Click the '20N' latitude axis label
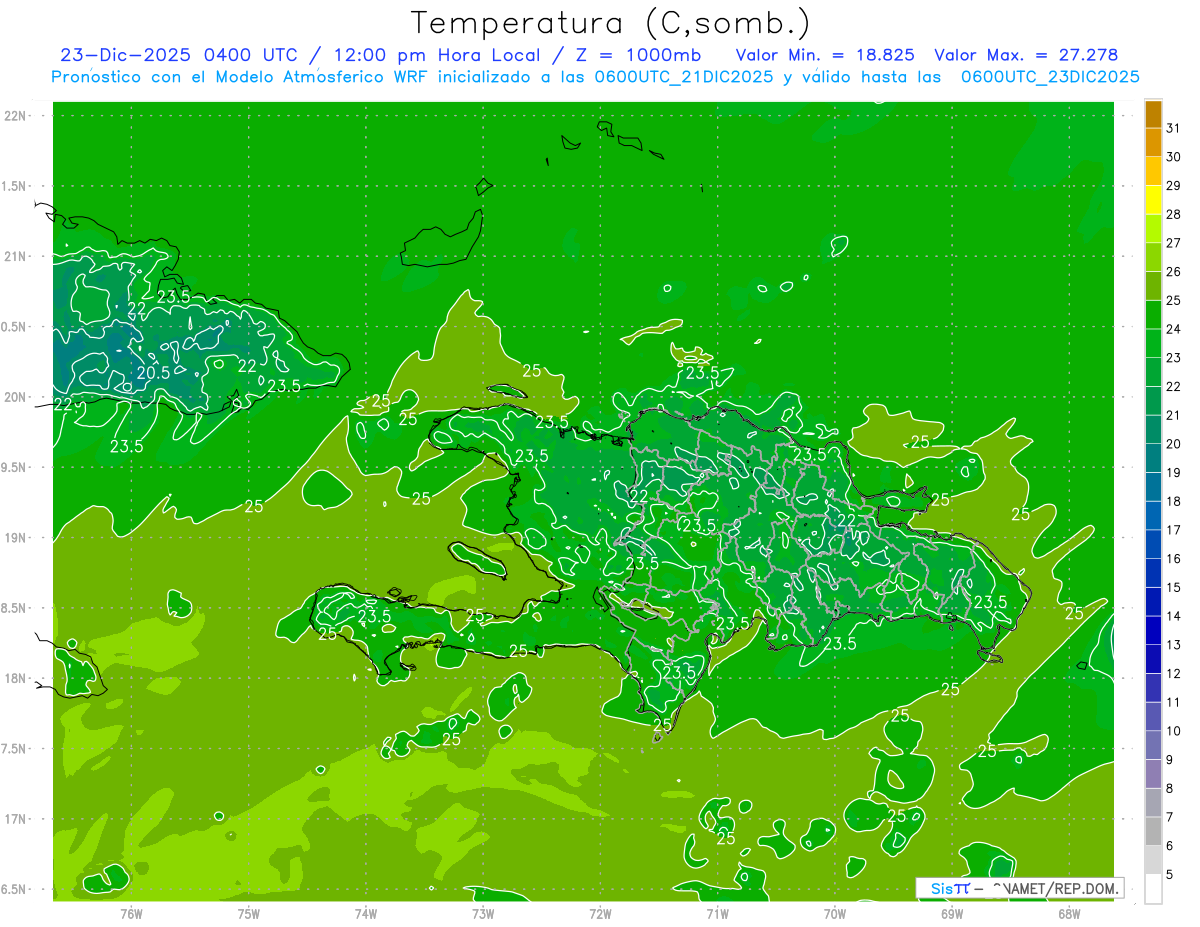The image size is (1200, 927). pyautogui.click(x=15, y=397)
